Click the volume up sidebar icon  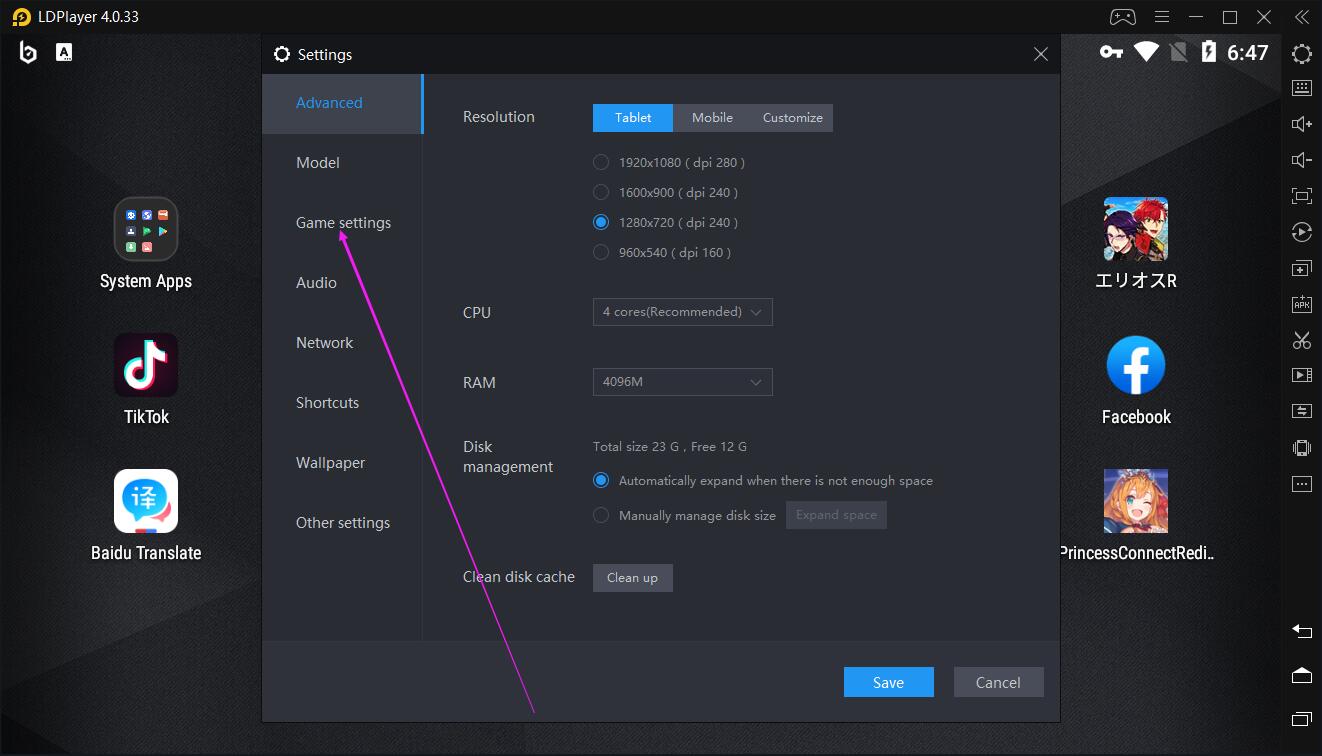click(1301, 124)
